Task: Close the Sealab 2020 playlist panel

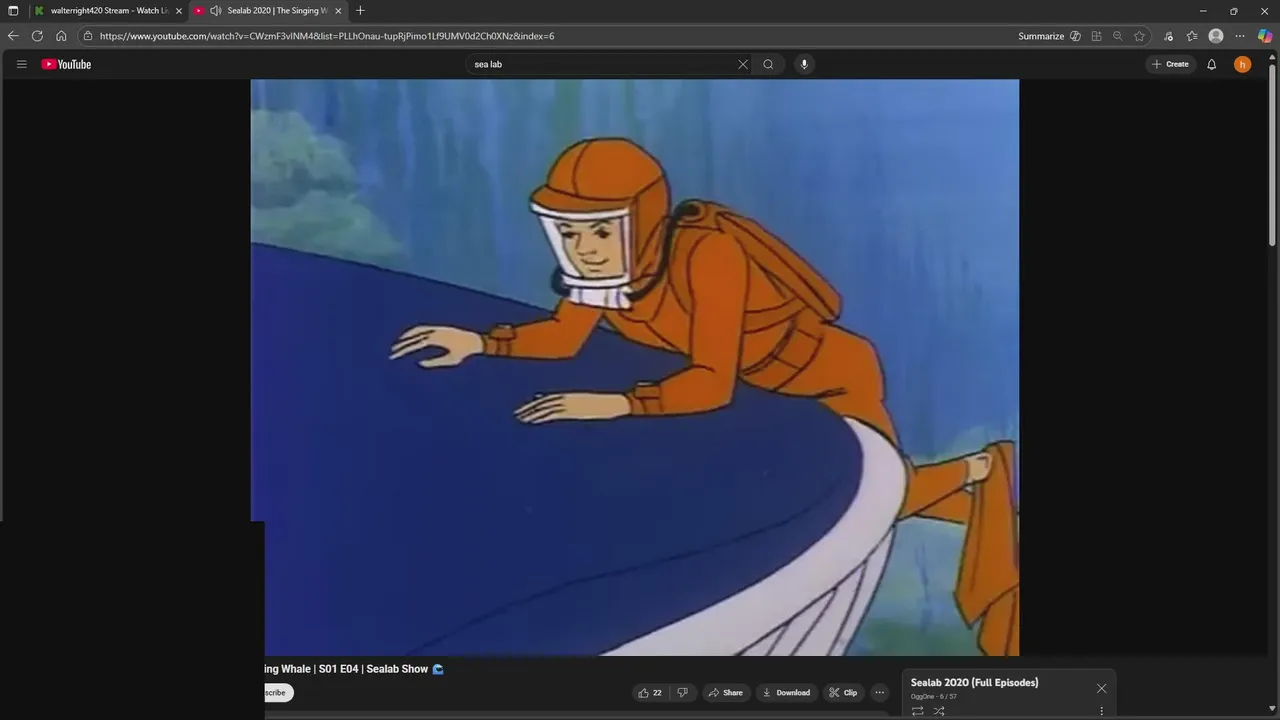Action: [1101, 688]
